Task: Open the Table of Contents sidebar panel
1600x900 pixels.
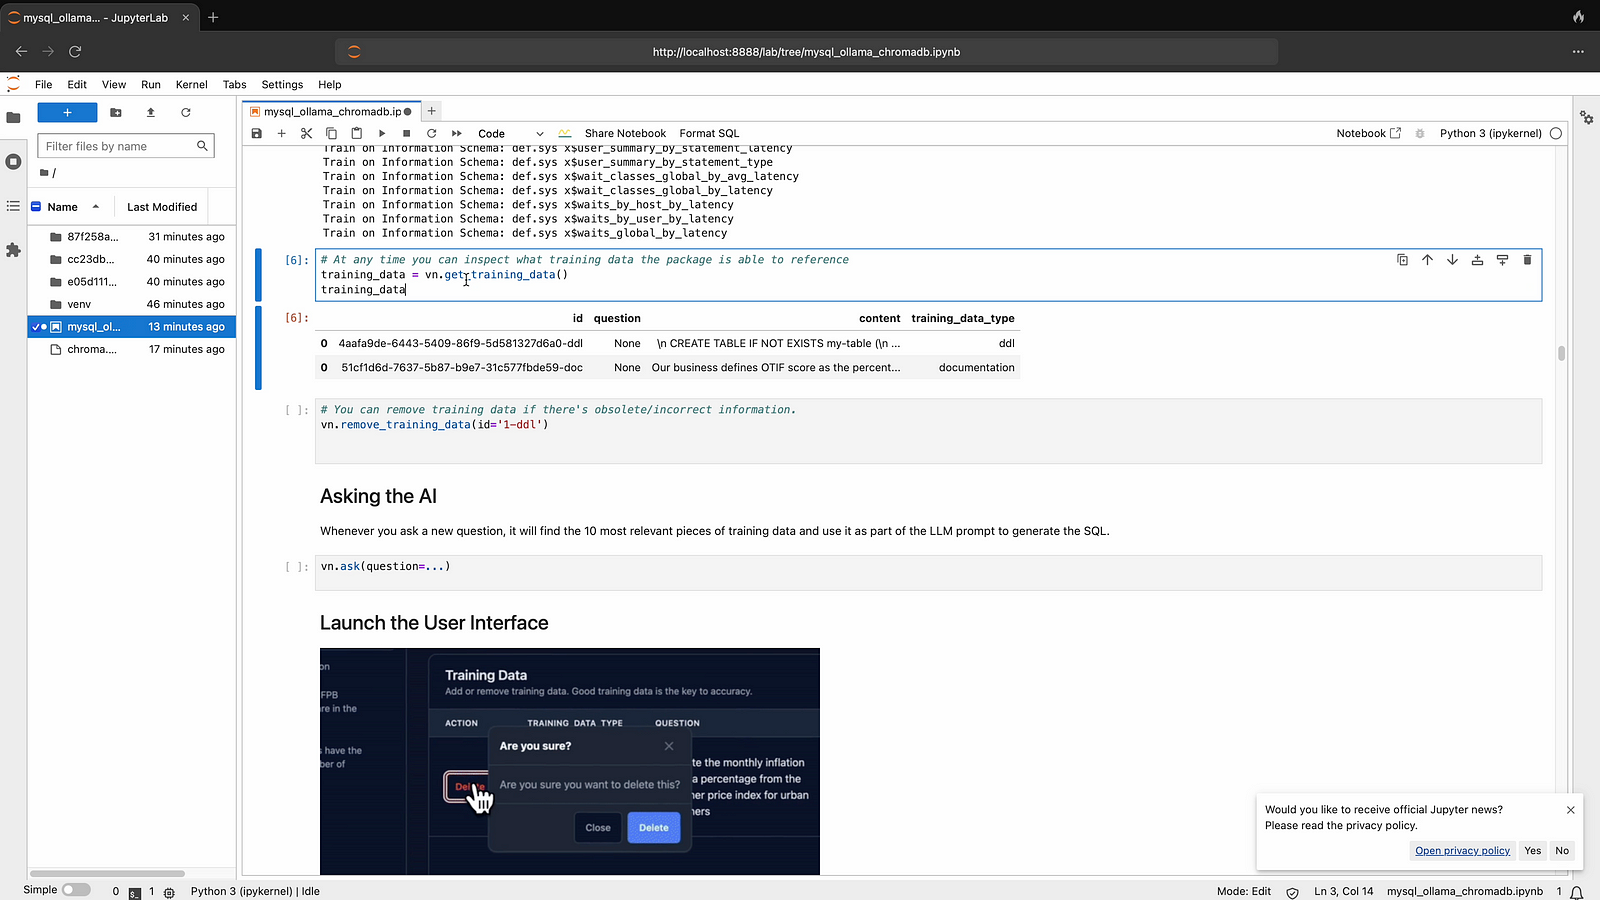Action: pyautogui.click(x=13, y=206)
